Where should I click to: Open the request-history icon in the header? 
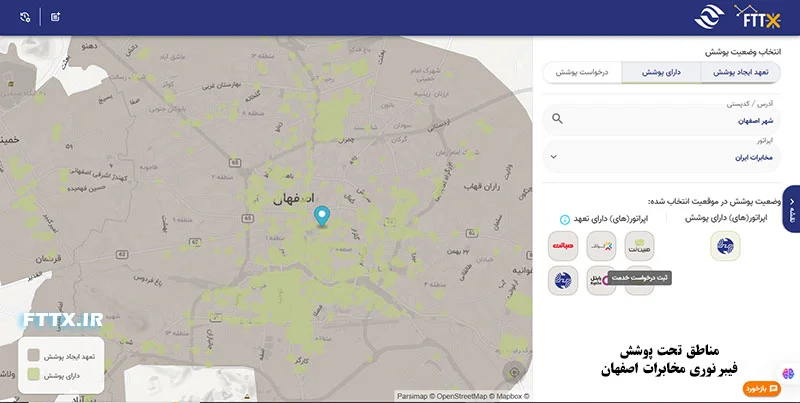point(25,17)
